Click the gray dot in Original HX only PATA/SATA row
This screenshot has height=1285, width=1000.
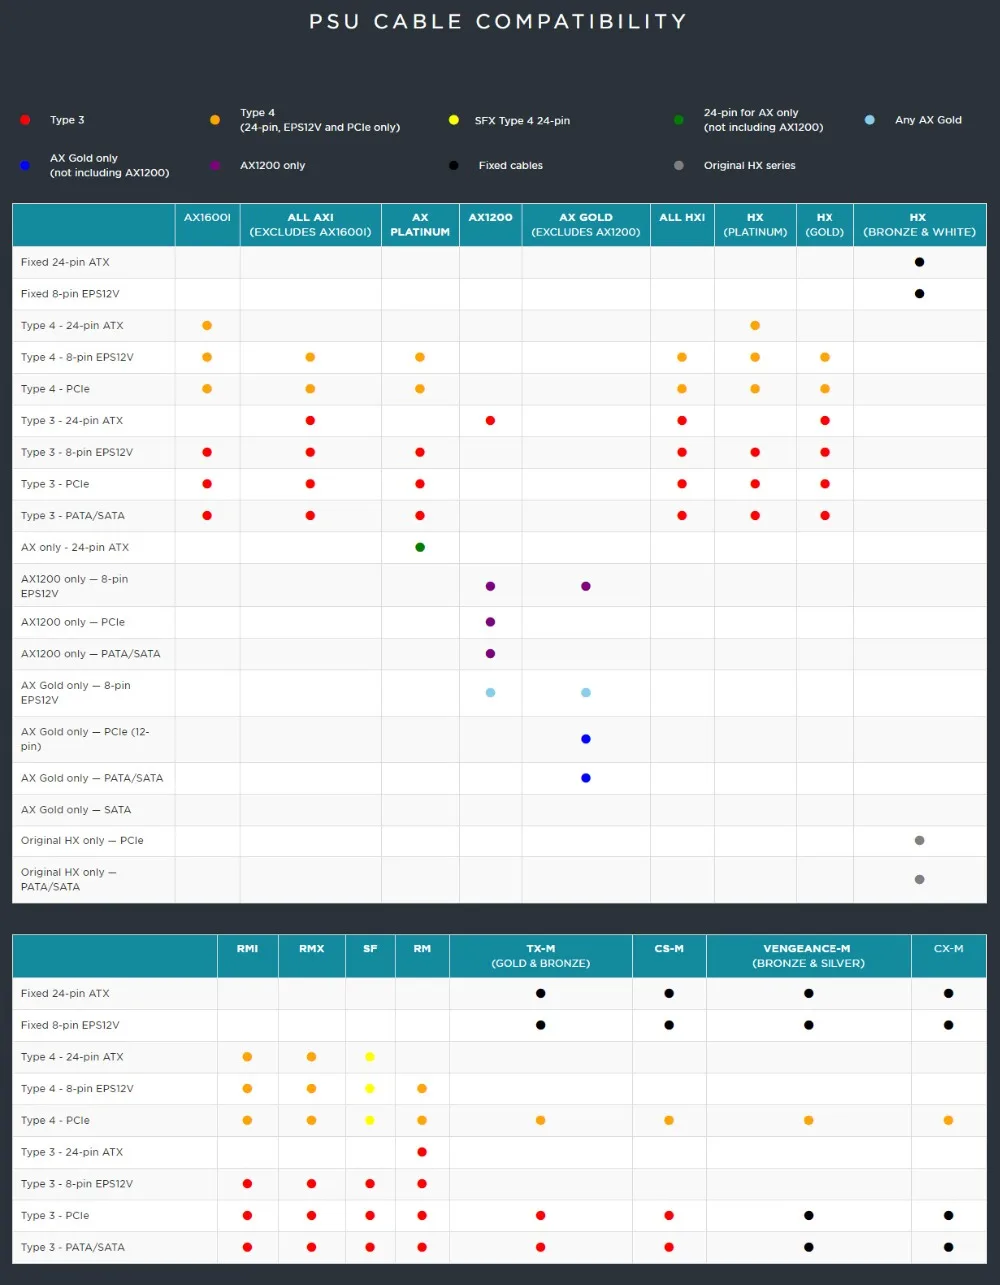pyautogui.click(x=919, y=880)
